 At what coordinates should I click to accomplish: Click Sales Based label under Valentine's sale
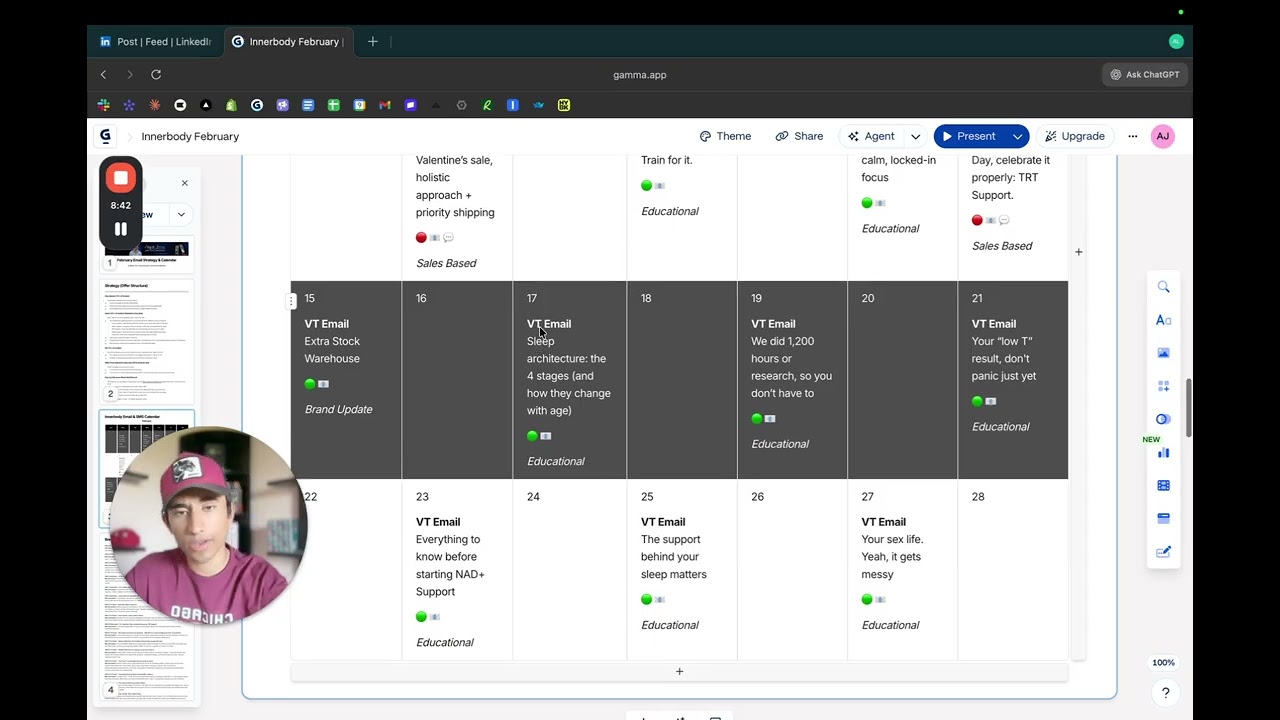pos(446,263)
